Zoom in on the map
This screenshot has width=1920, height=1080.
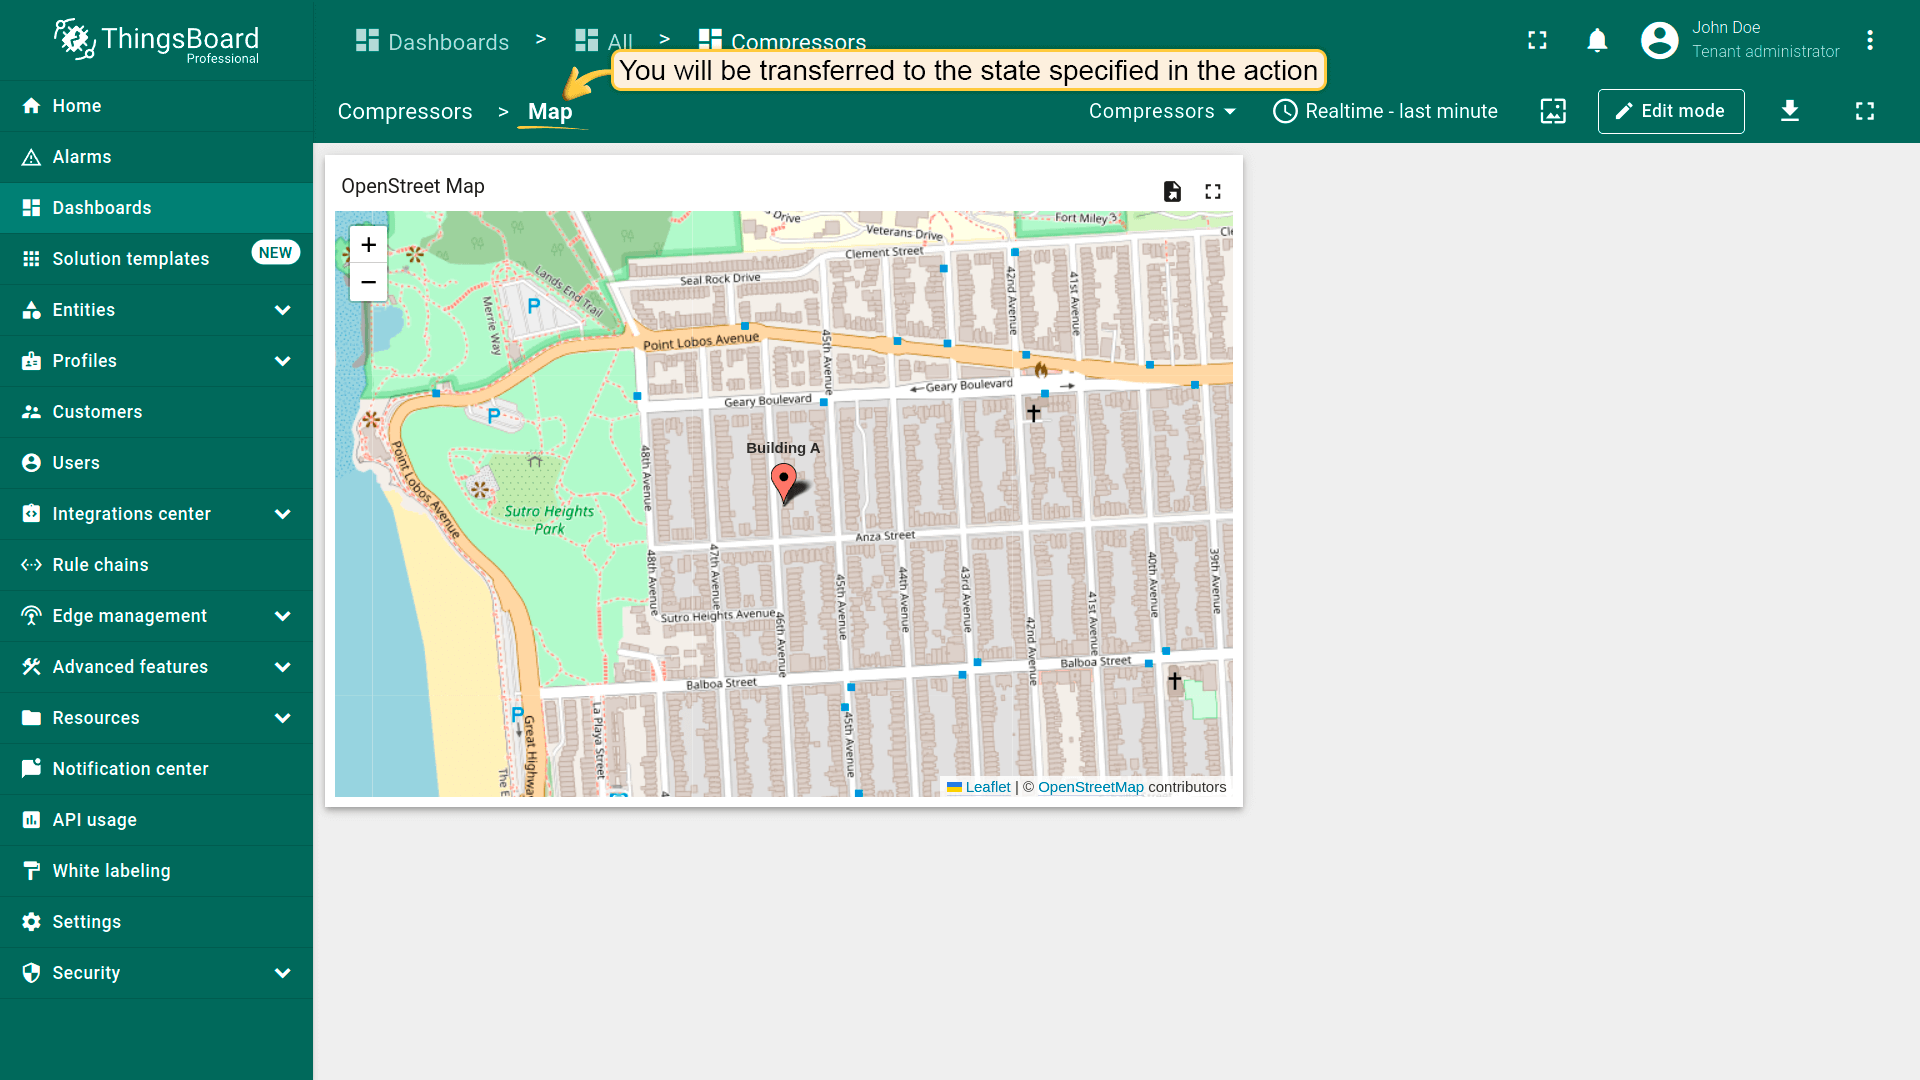coord(368,245)
